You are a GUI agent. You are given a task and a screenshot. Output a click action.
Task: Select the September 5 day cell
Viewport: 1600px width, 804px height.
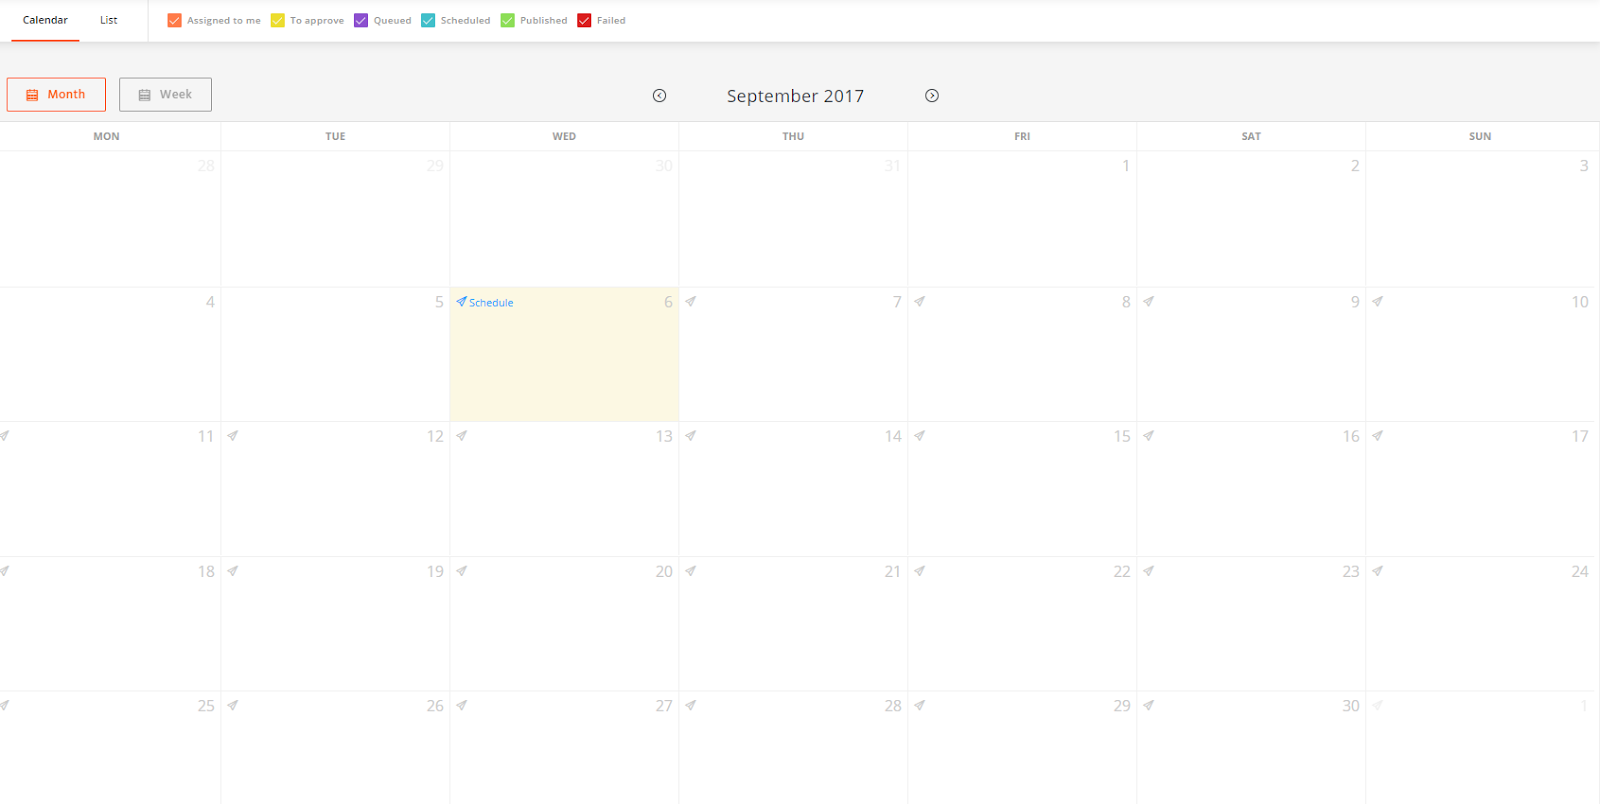[335, 354]
